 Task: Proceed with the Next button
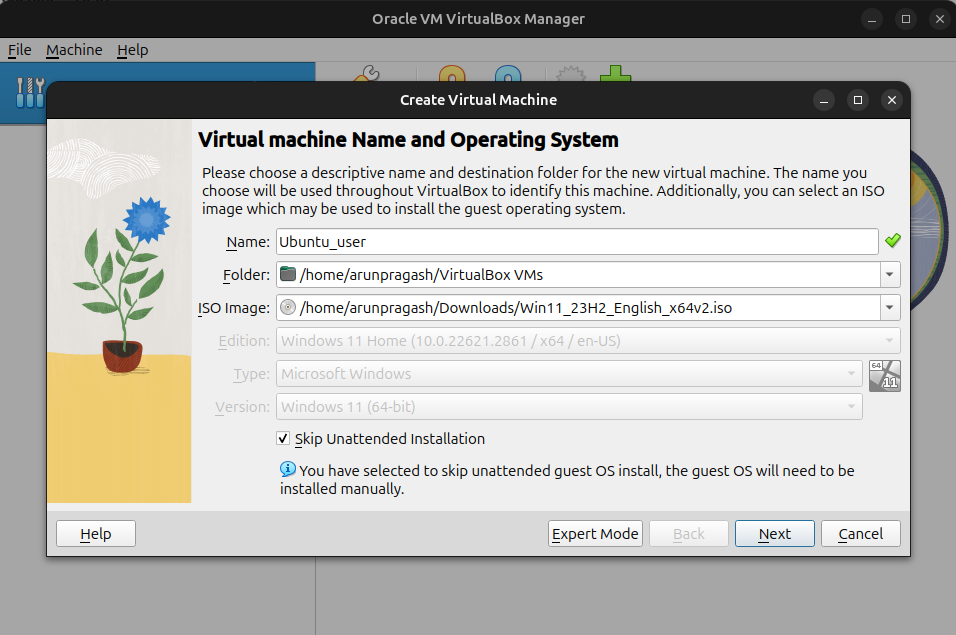[x=774, y=534]
